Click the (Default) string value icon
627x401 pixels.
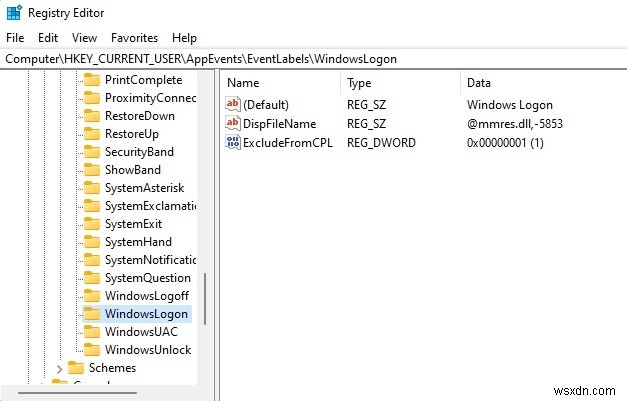[x=233, y=104]
